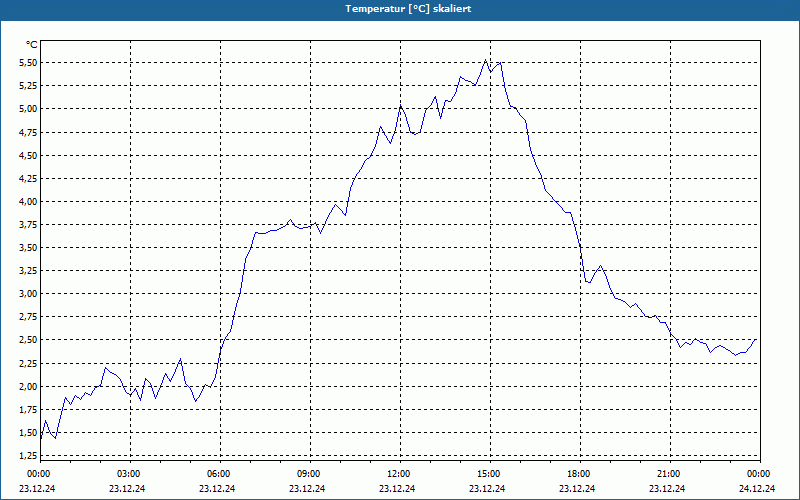Select the "06:00" x-axis time label
Screen dimensions: 800x500
(x=220, y=474)
